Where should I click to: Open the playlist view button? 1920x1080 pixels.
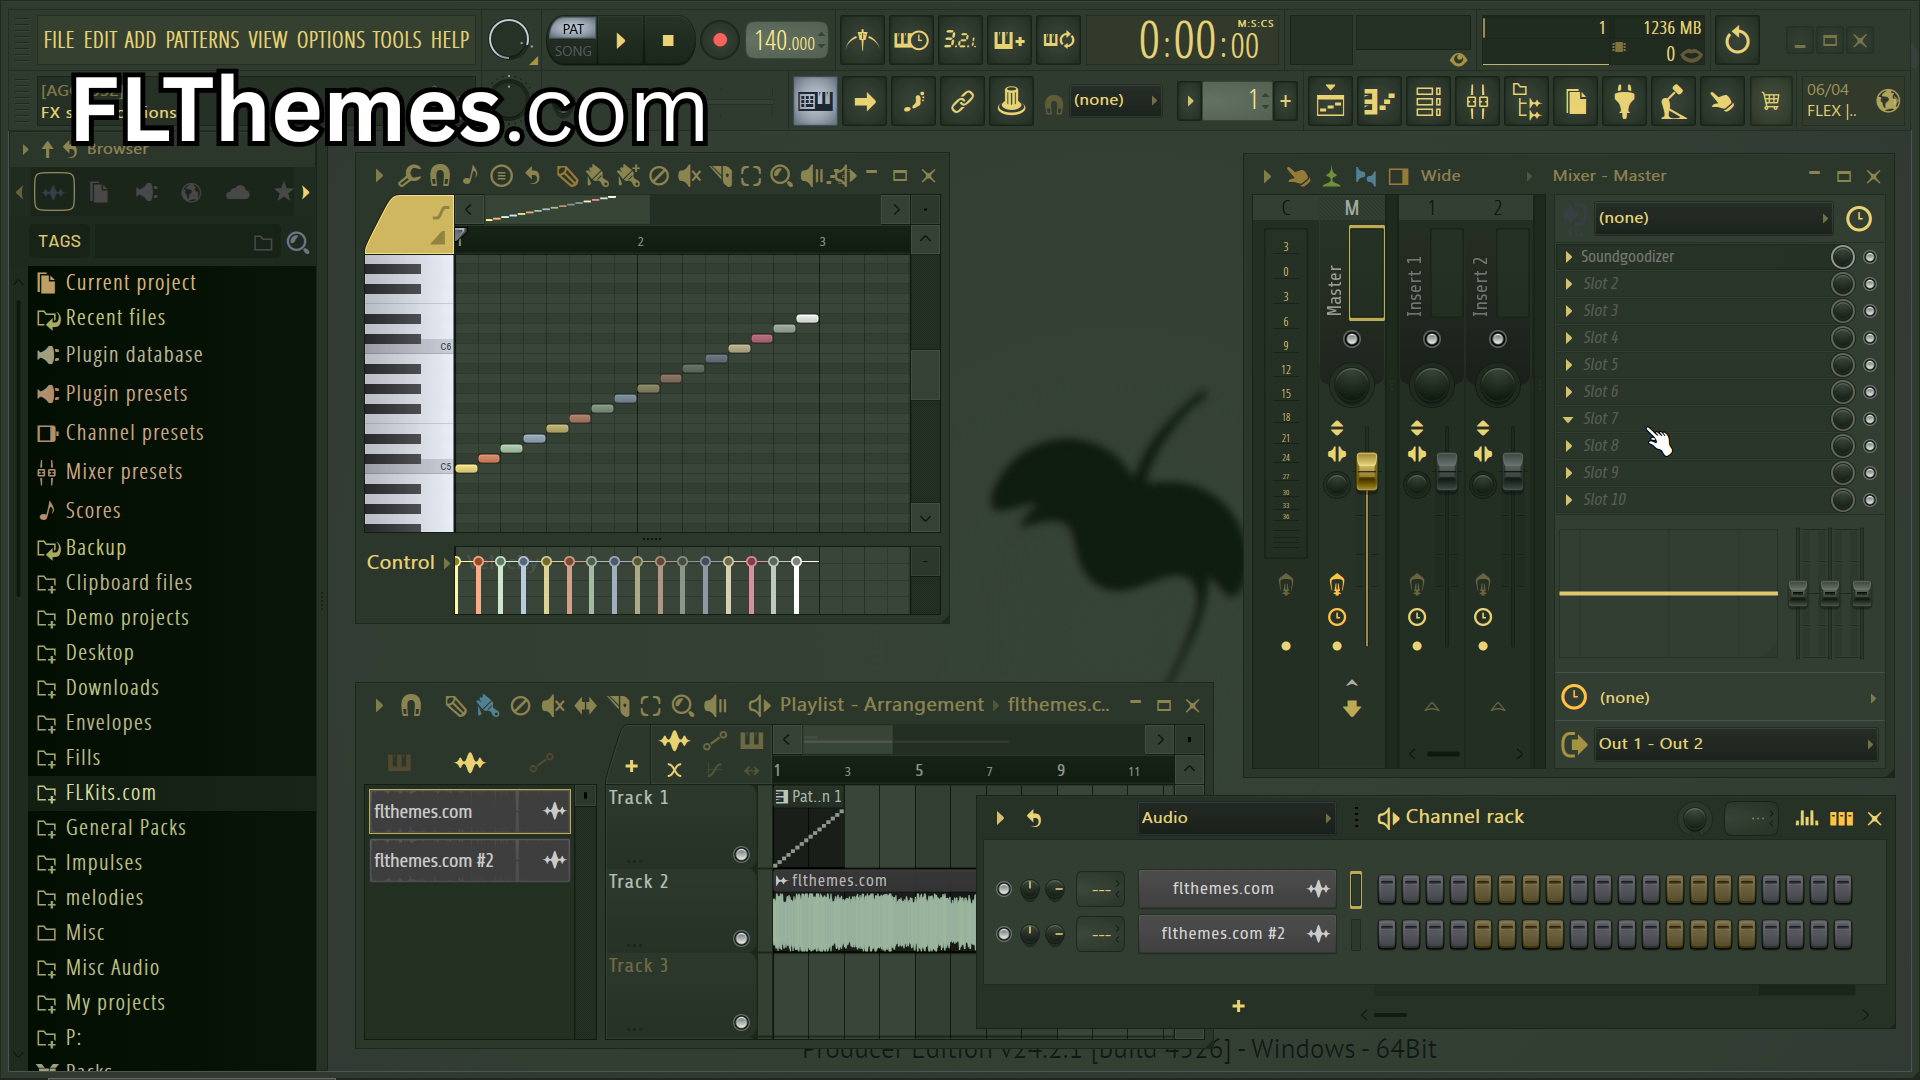pos(1330,101)
